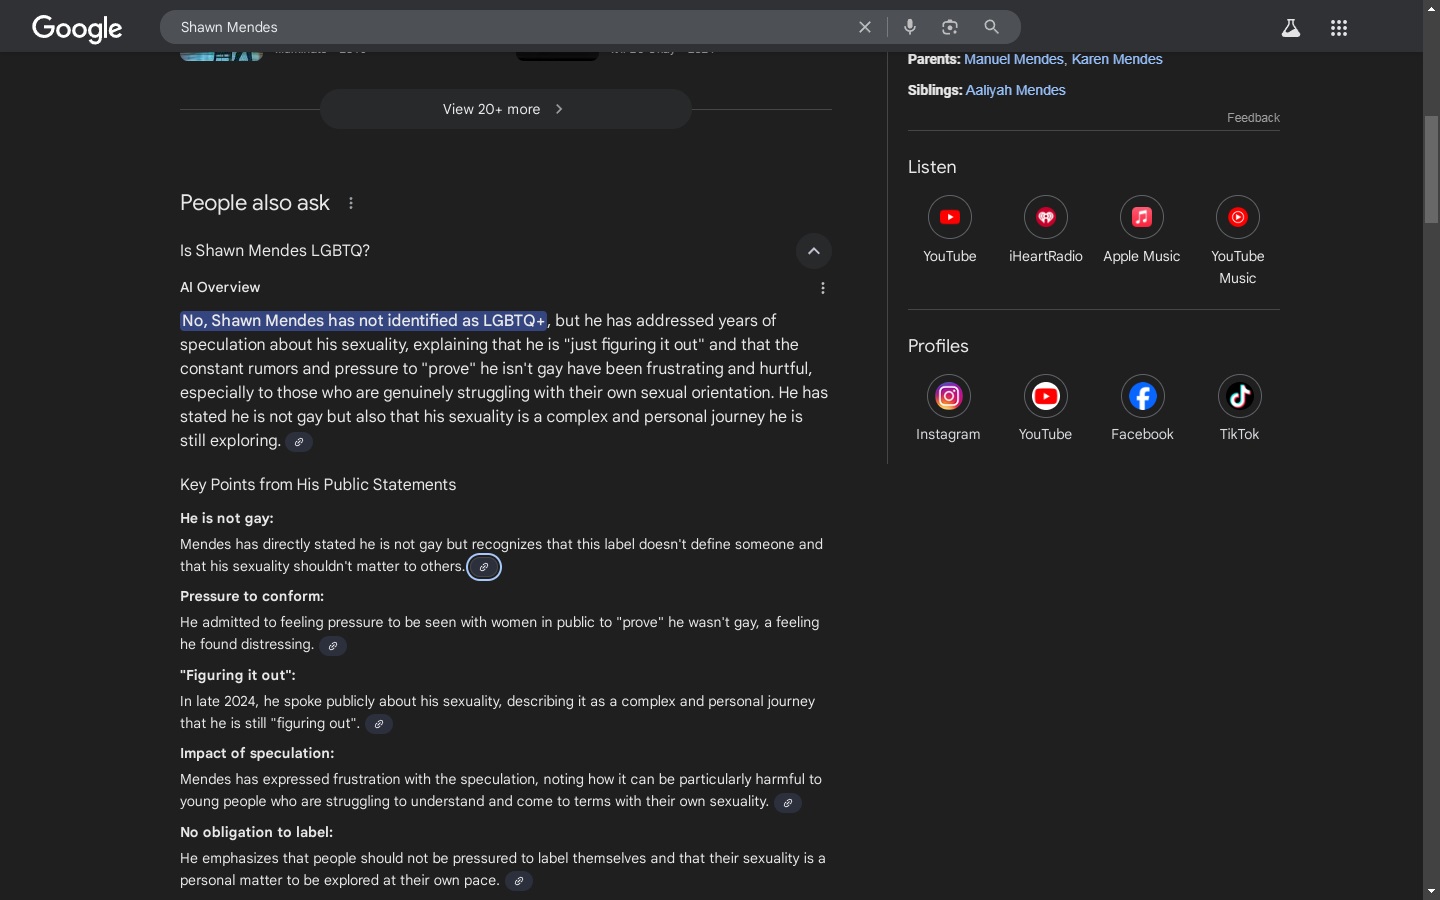1440x900 pixels.
Task: Click the Google logo
Action: [x=77, y=28]
